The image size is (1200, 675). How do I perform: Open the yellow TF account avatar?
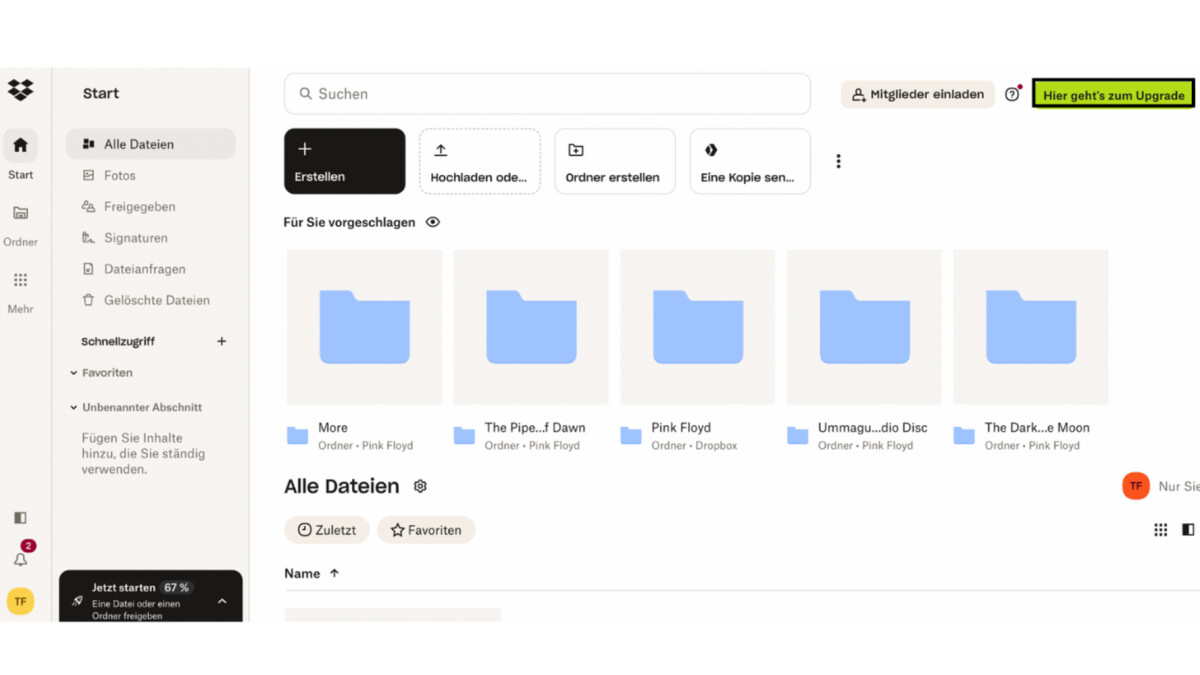tap(20, 601)
